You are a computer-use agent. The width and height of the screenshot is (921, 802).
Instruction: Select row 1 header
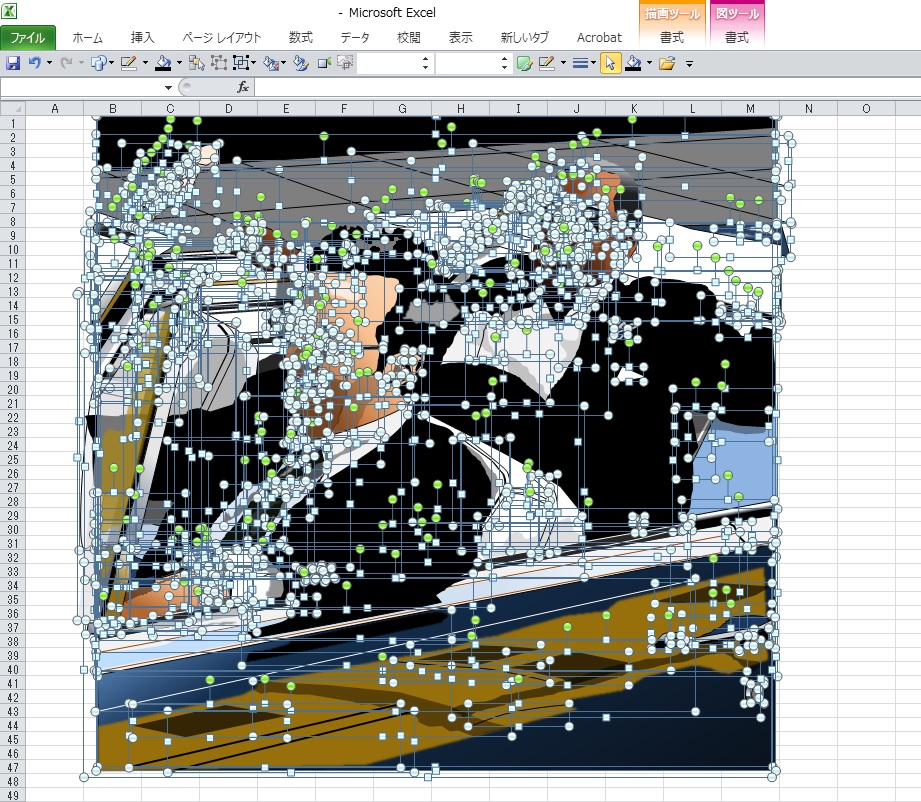coord(12,123)
